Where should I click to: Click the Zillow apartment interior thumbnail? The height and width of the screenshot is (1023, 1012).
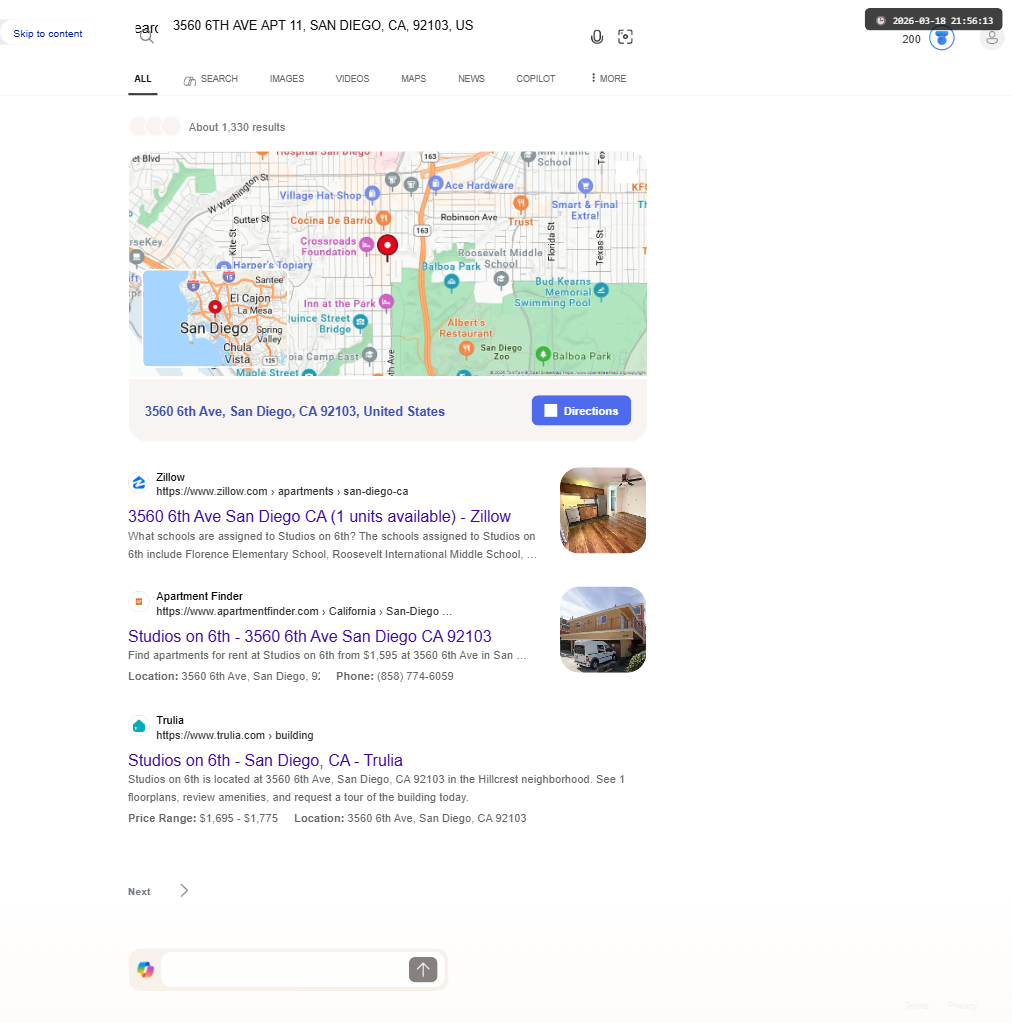coord(603,510)
